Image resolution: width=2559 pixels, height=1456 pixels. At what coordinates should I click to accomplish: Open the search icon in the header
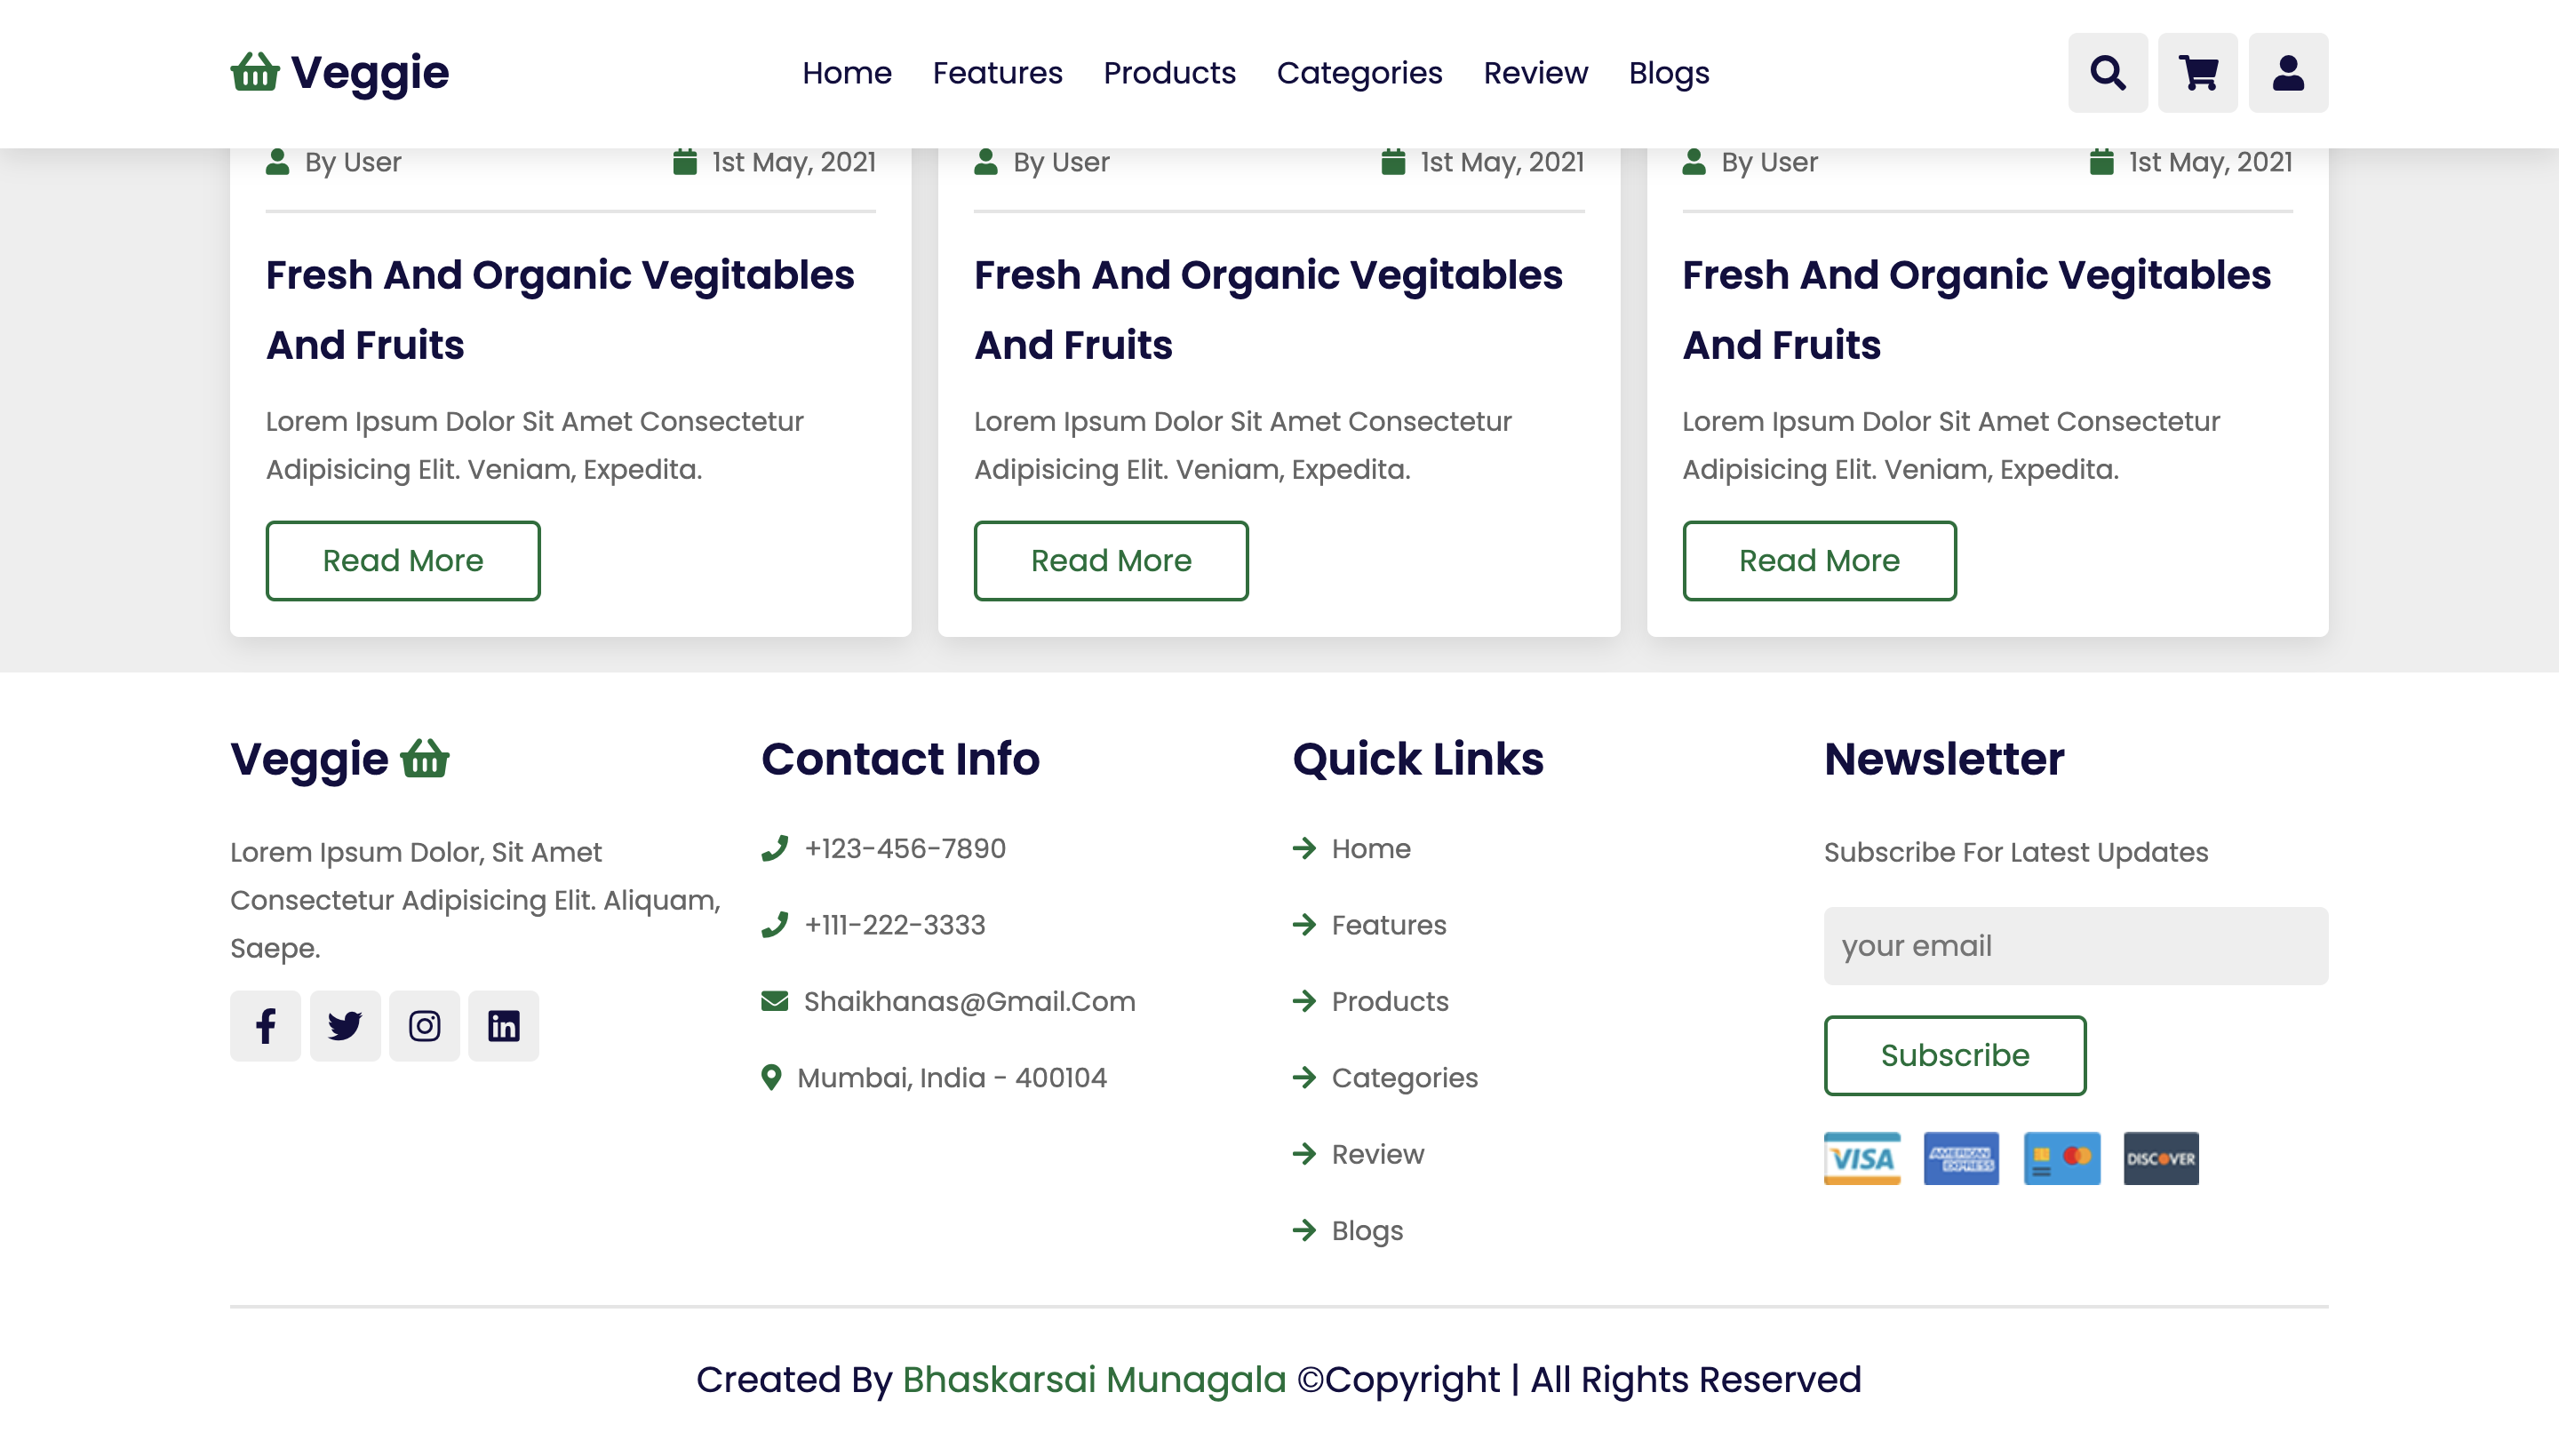pos(2106,72)
